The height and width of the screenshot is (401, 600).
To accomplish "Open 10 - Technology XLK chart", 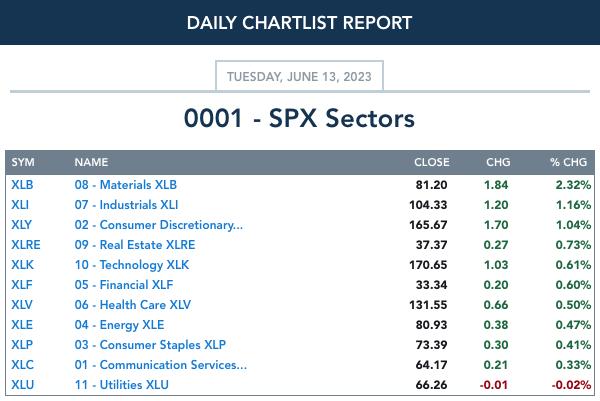I will [132, 264].
